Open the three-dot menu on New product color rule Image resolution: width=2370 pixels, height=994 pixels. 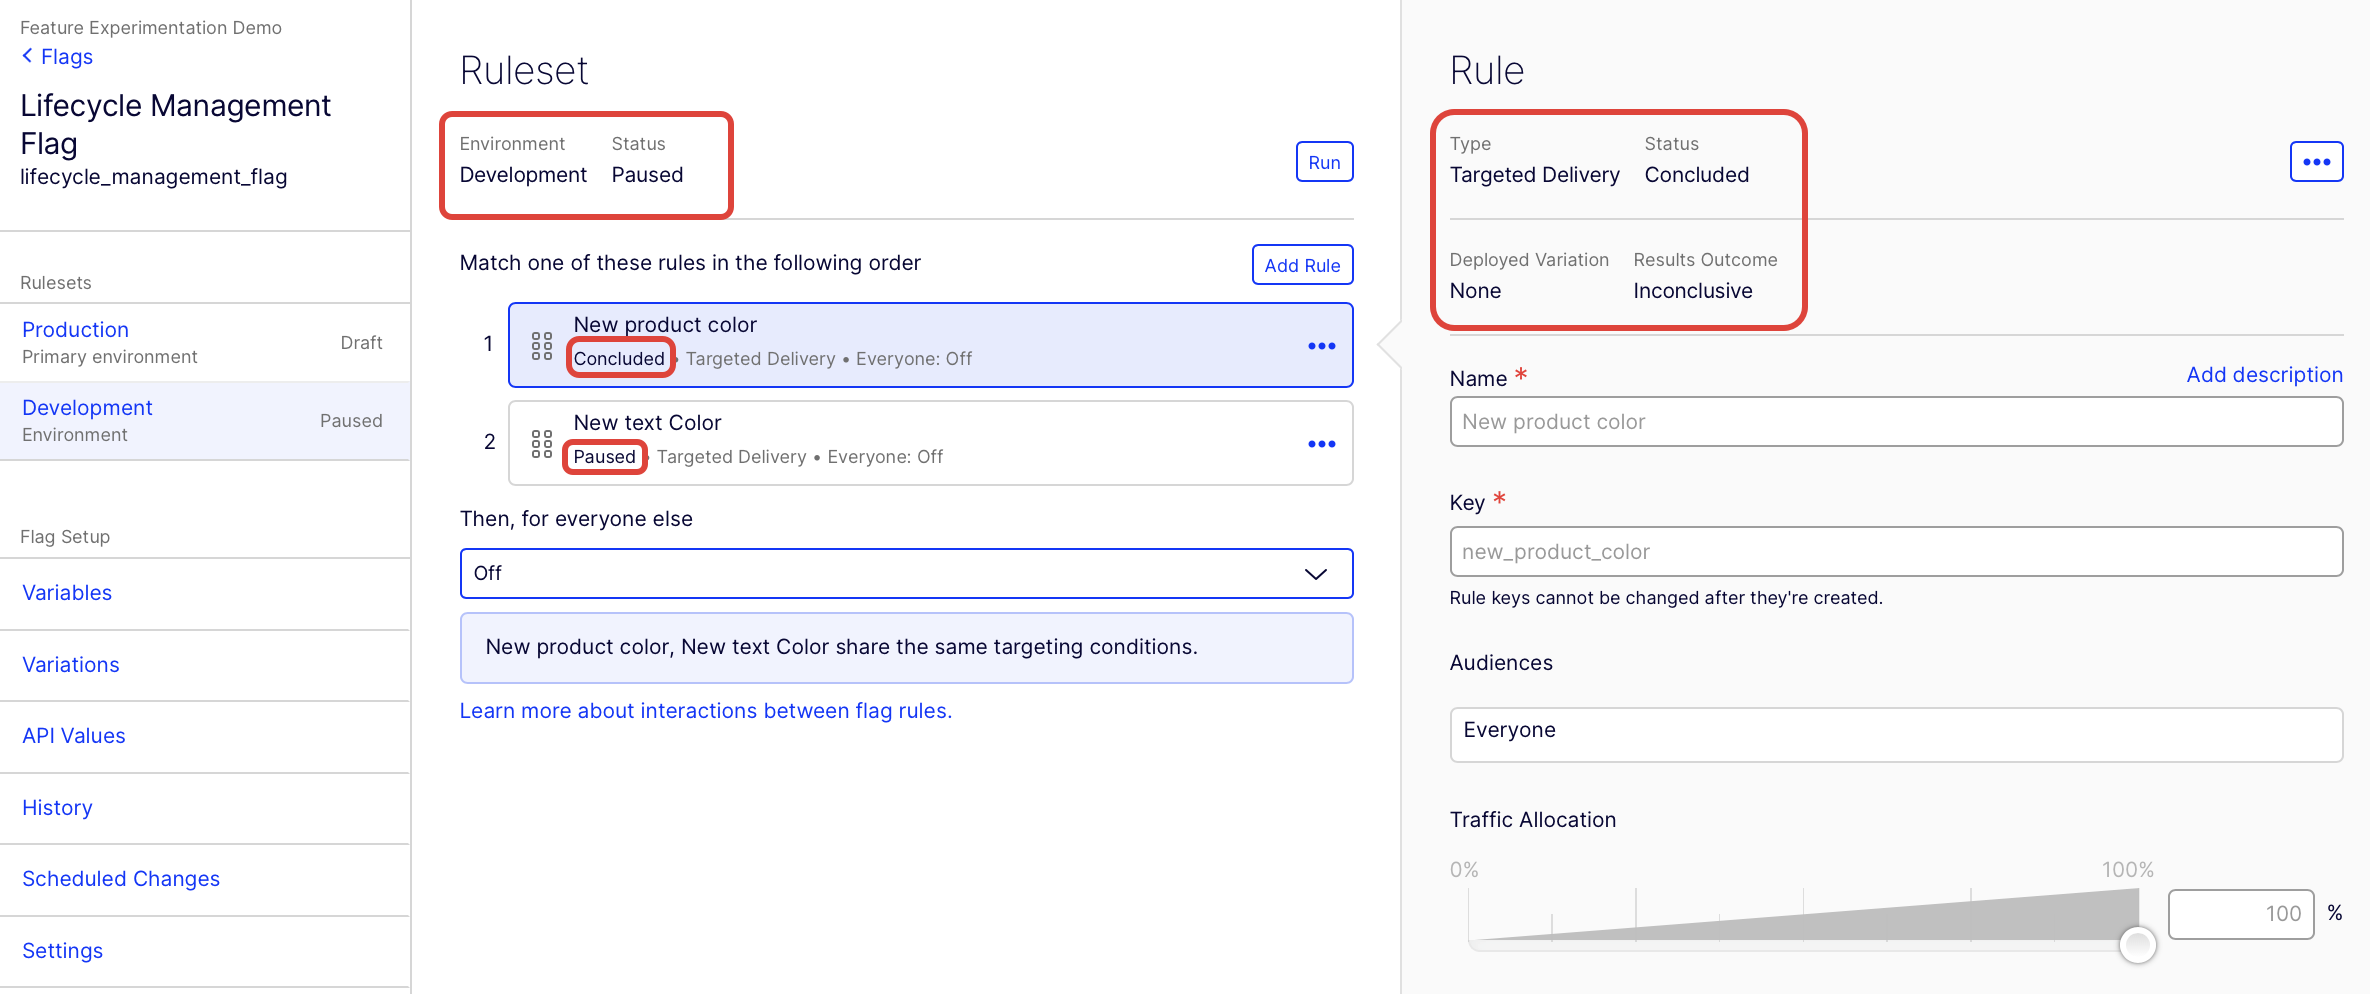tap(1321, 346)
